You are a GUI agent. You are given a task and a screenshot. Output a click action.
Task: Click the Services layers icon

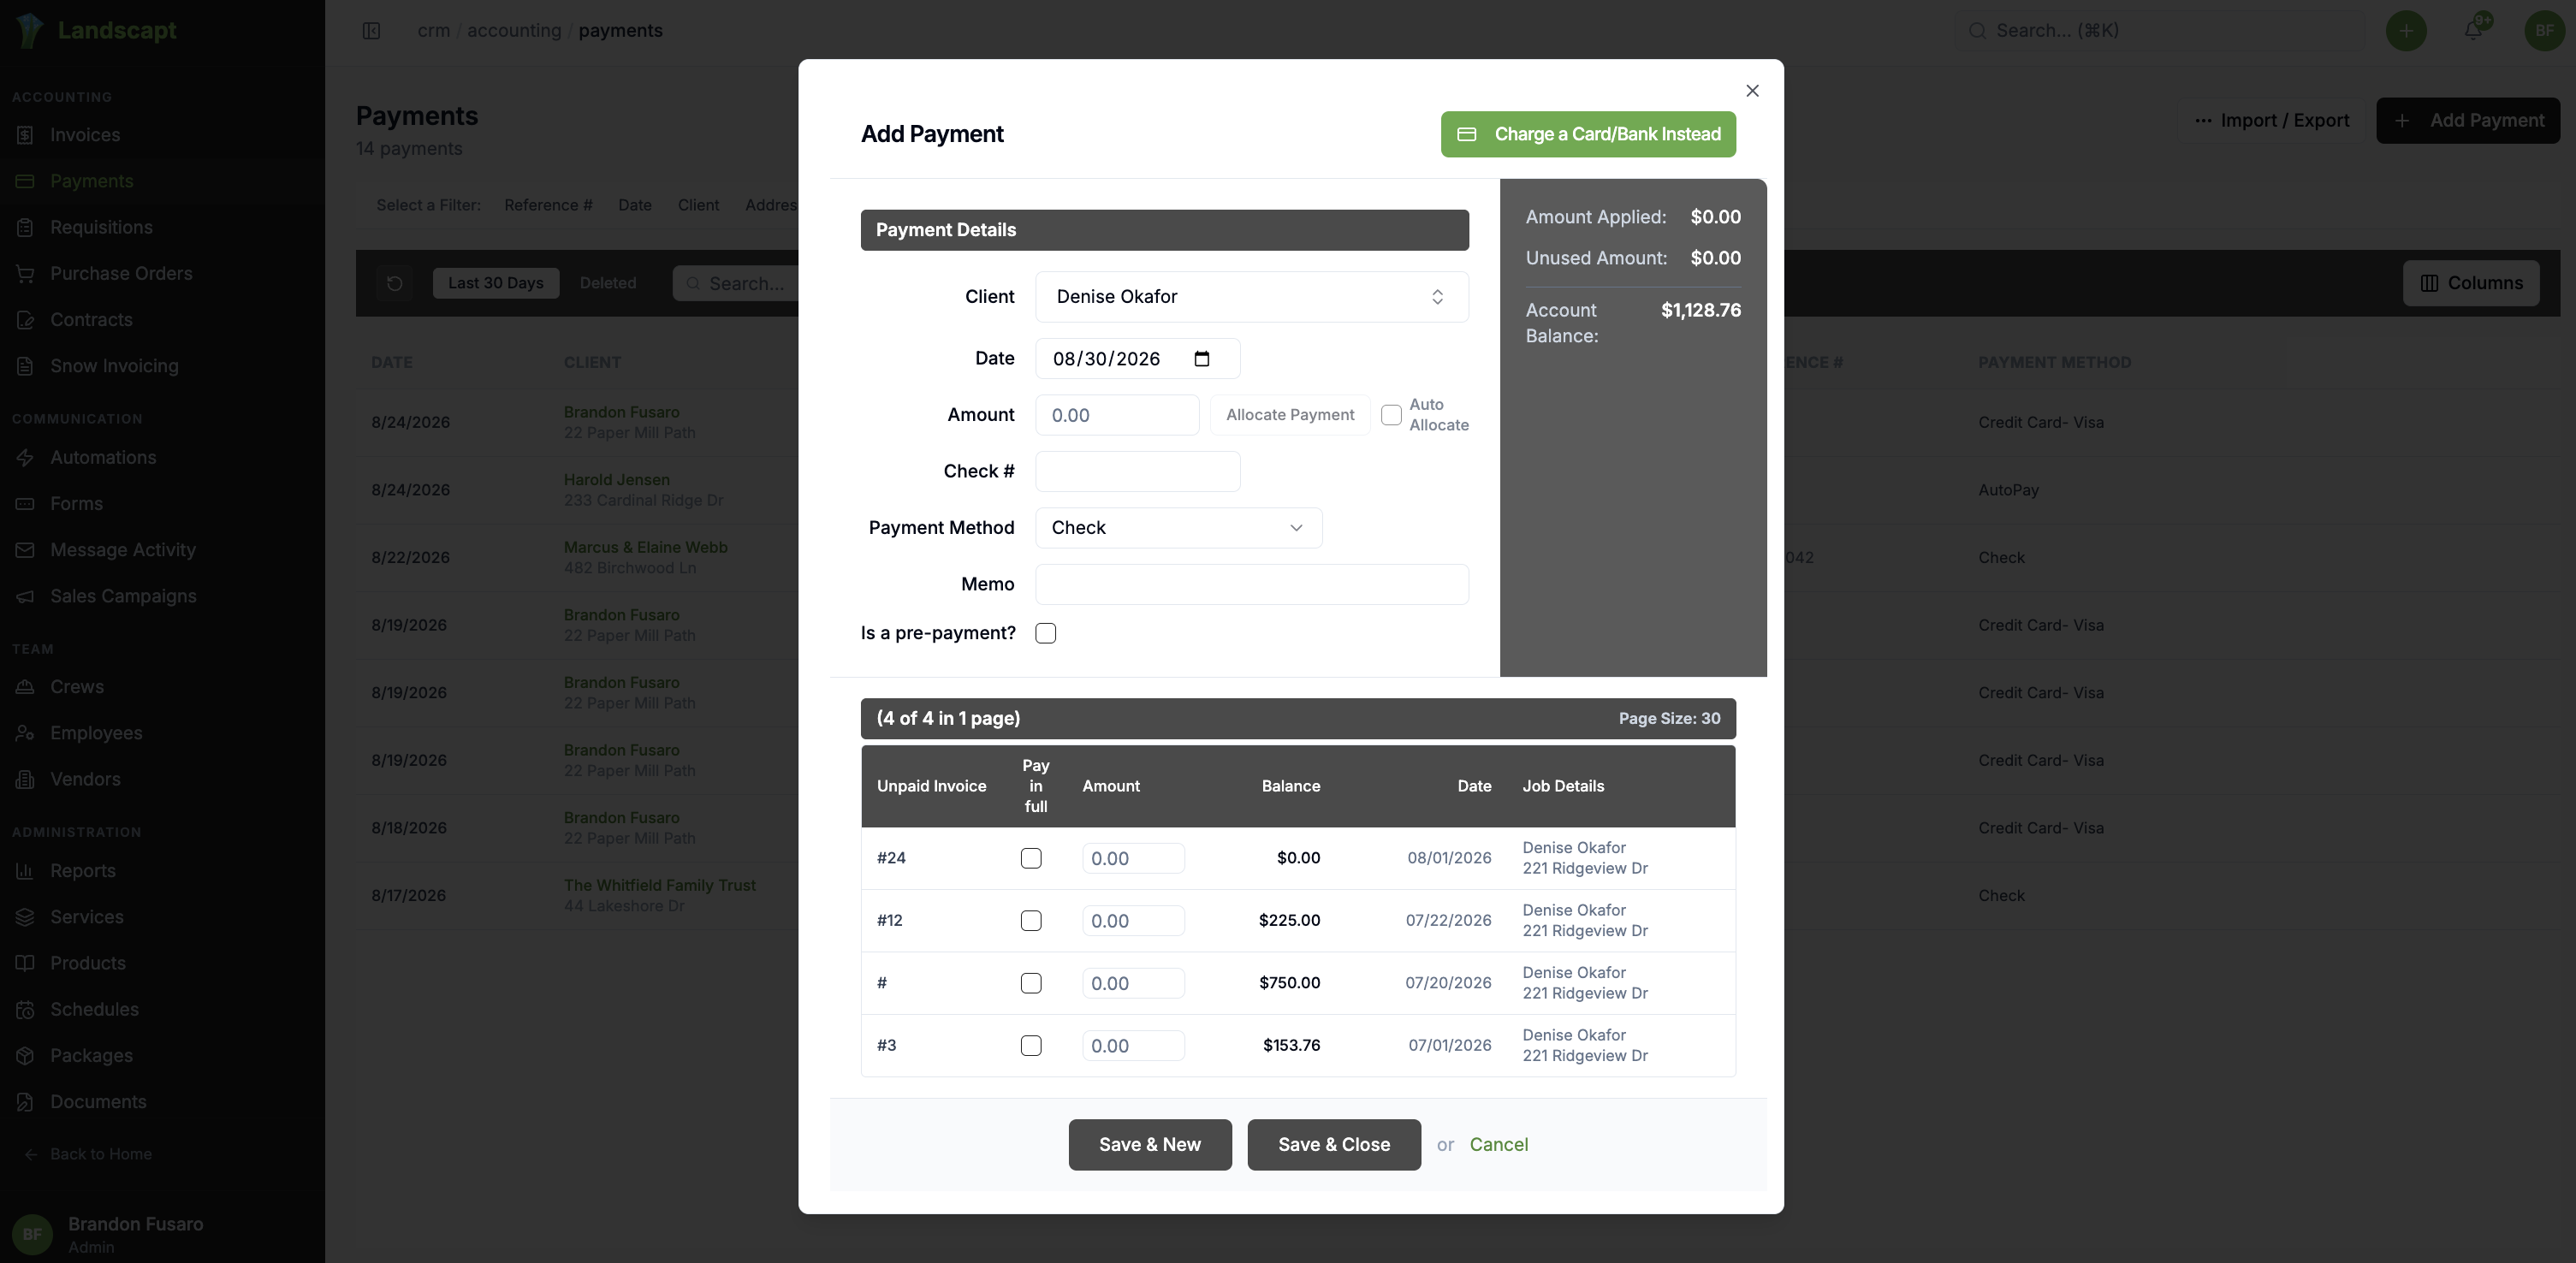(x=26, y=917)
